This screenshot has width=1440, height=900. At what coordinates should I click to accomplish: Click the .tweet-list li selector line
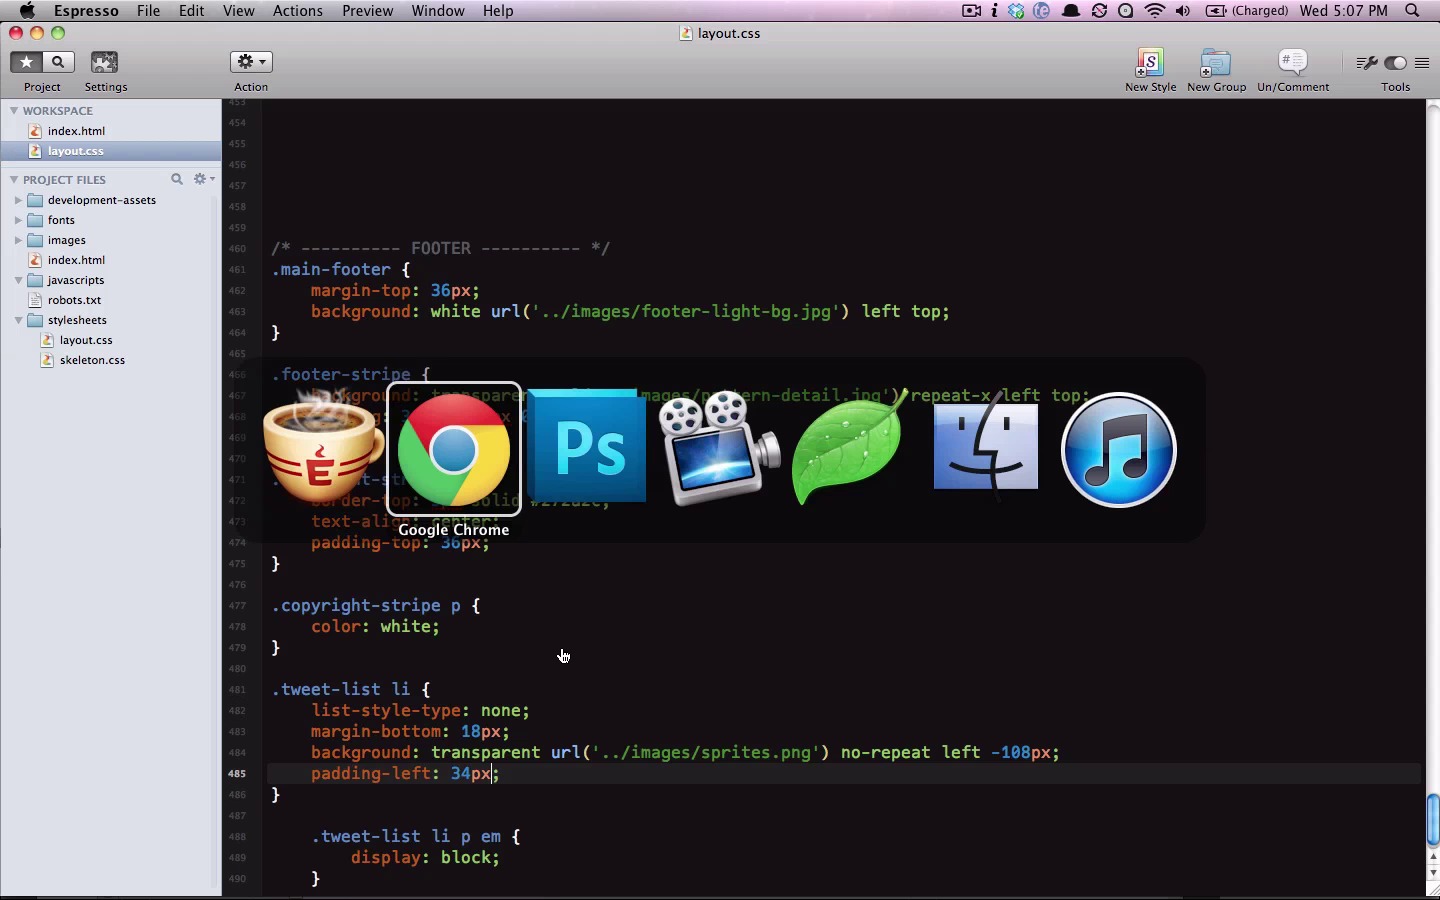point(351,689)
